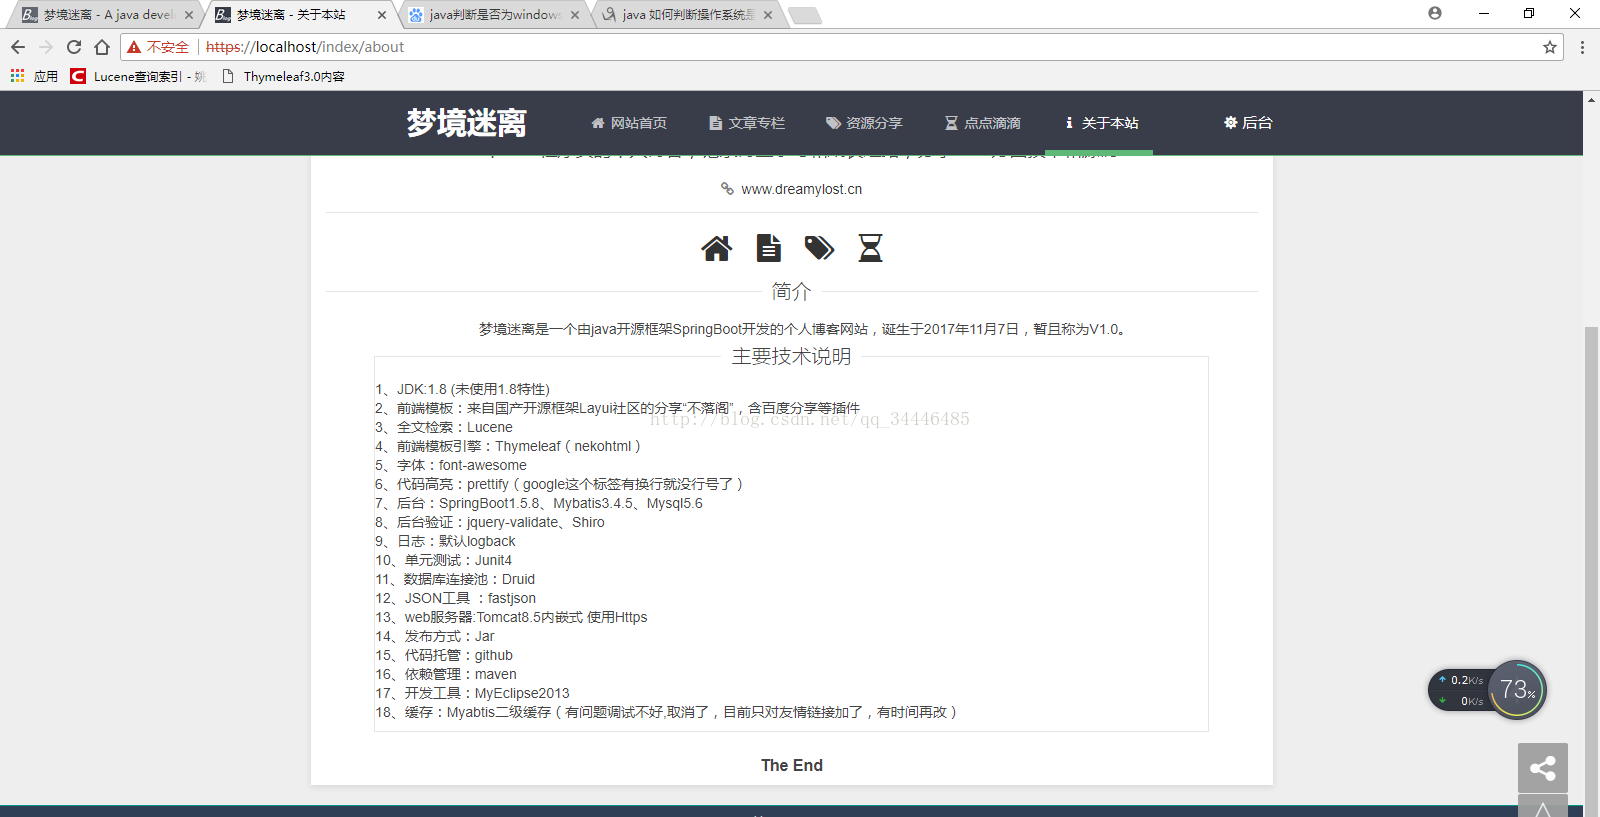1600x817 pixels.
Task: Open the network speed floating widget
Action: [x=1487, y=690]
